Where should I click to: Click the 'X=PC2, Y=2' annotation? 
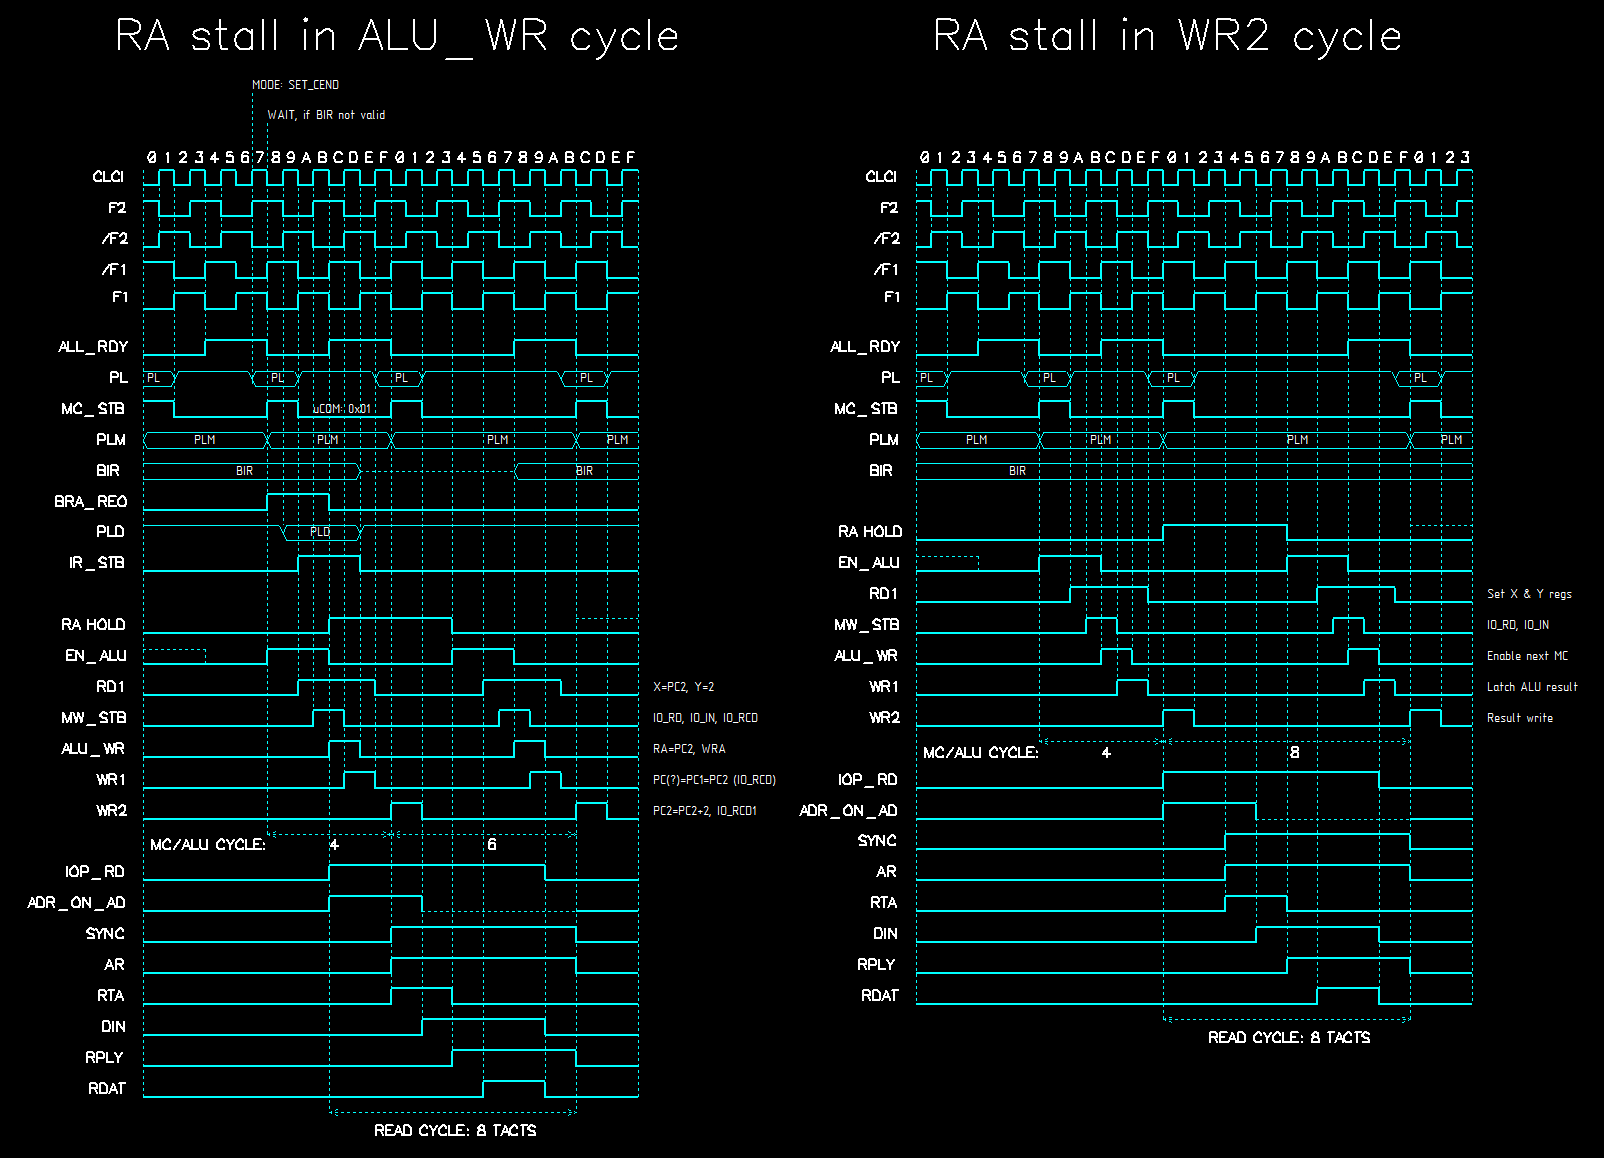[684, 687]
